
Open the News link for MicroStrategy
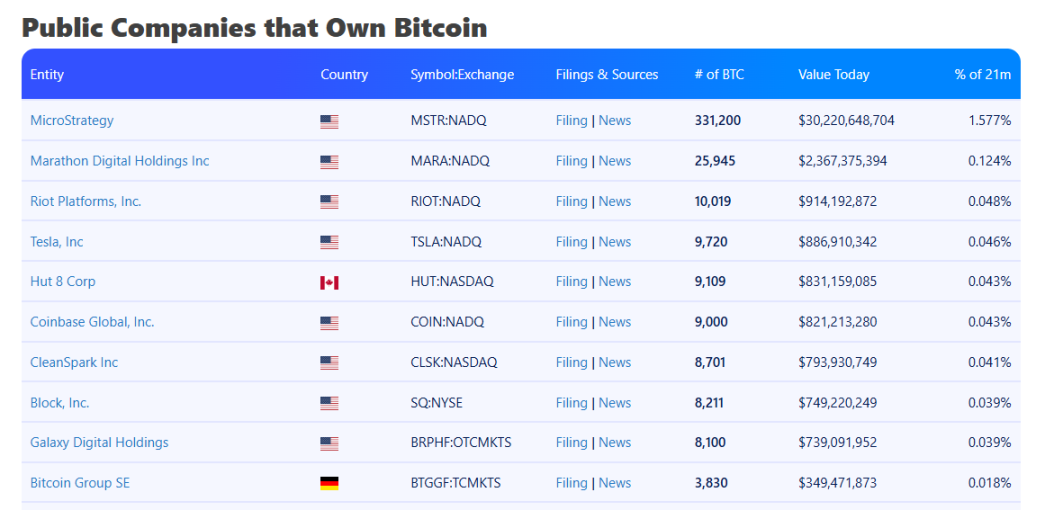[x=615, y=120]
